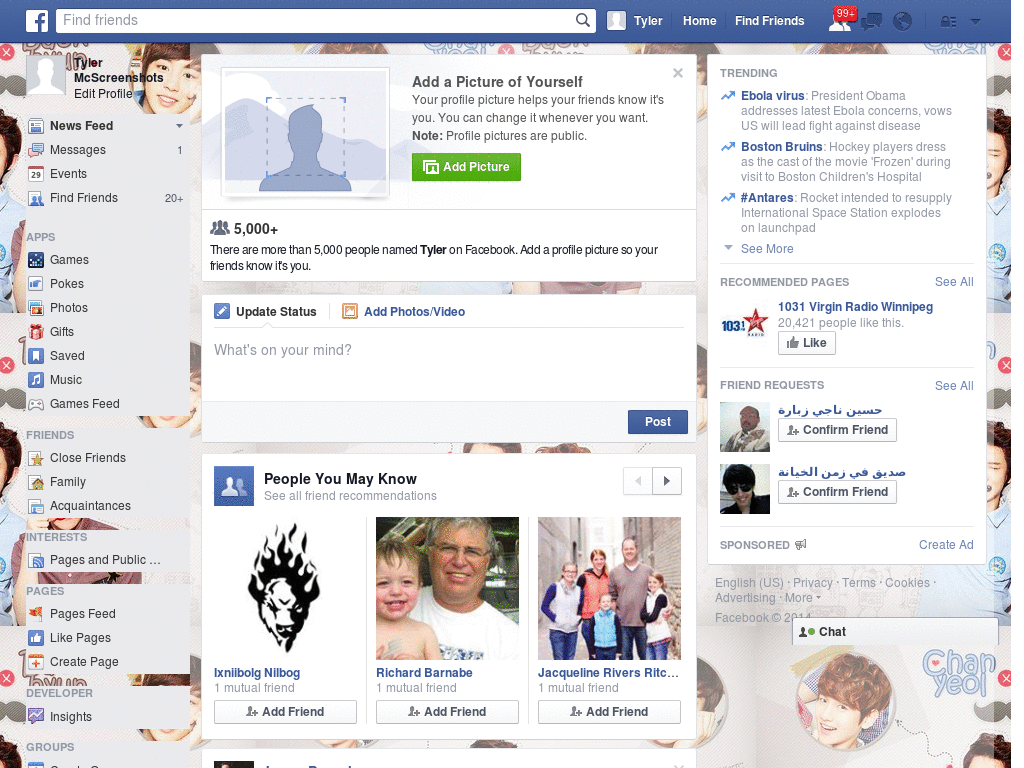Open Like Pages thumbs icon

tap(36, 638)
